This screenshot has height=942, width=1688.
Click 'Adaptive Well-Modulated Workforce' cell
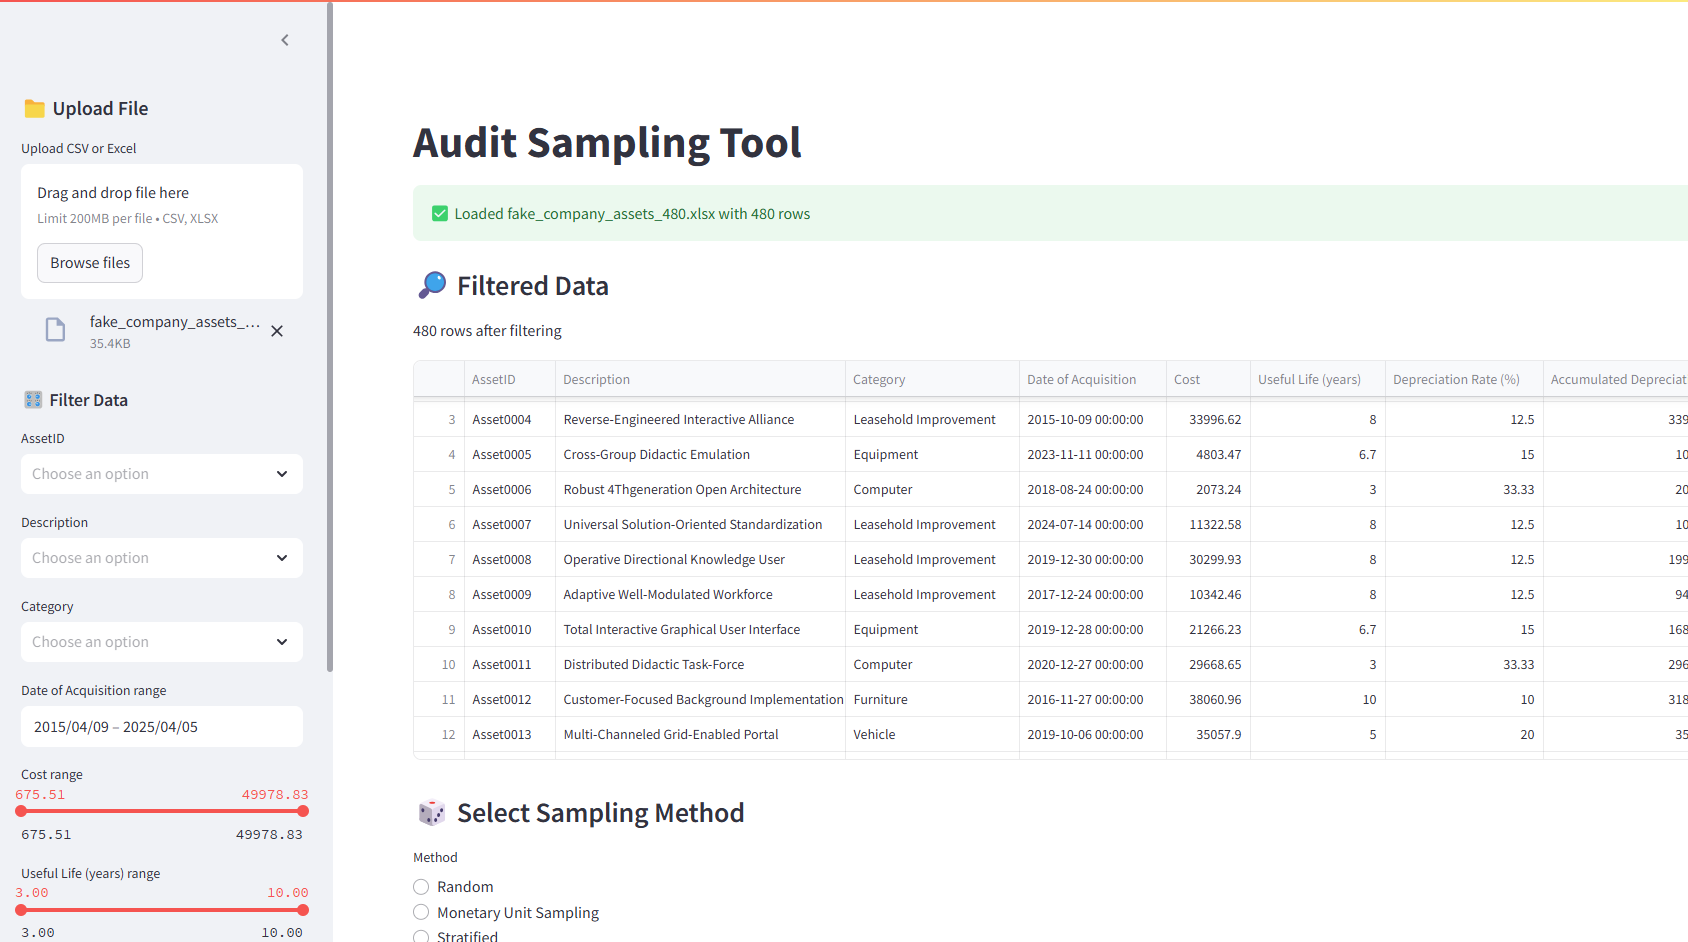pyautogui.click(x=700, y=594)
